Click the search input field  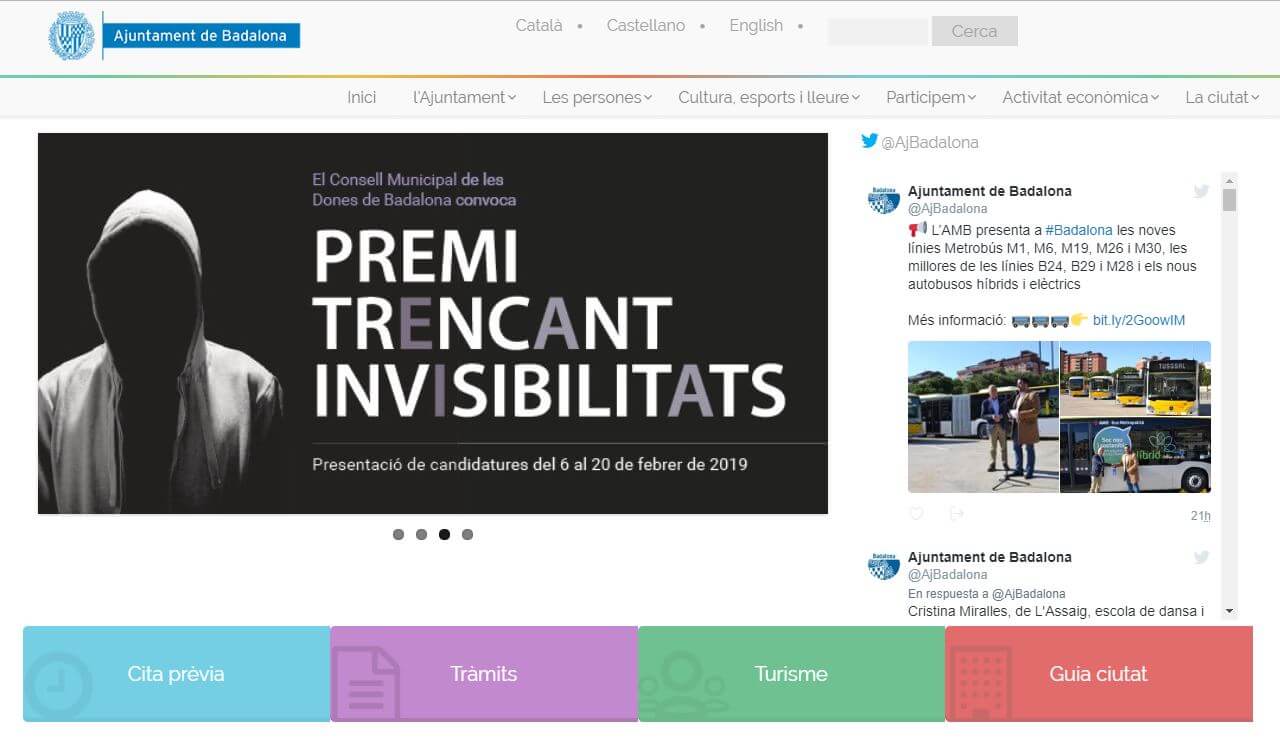878,31
